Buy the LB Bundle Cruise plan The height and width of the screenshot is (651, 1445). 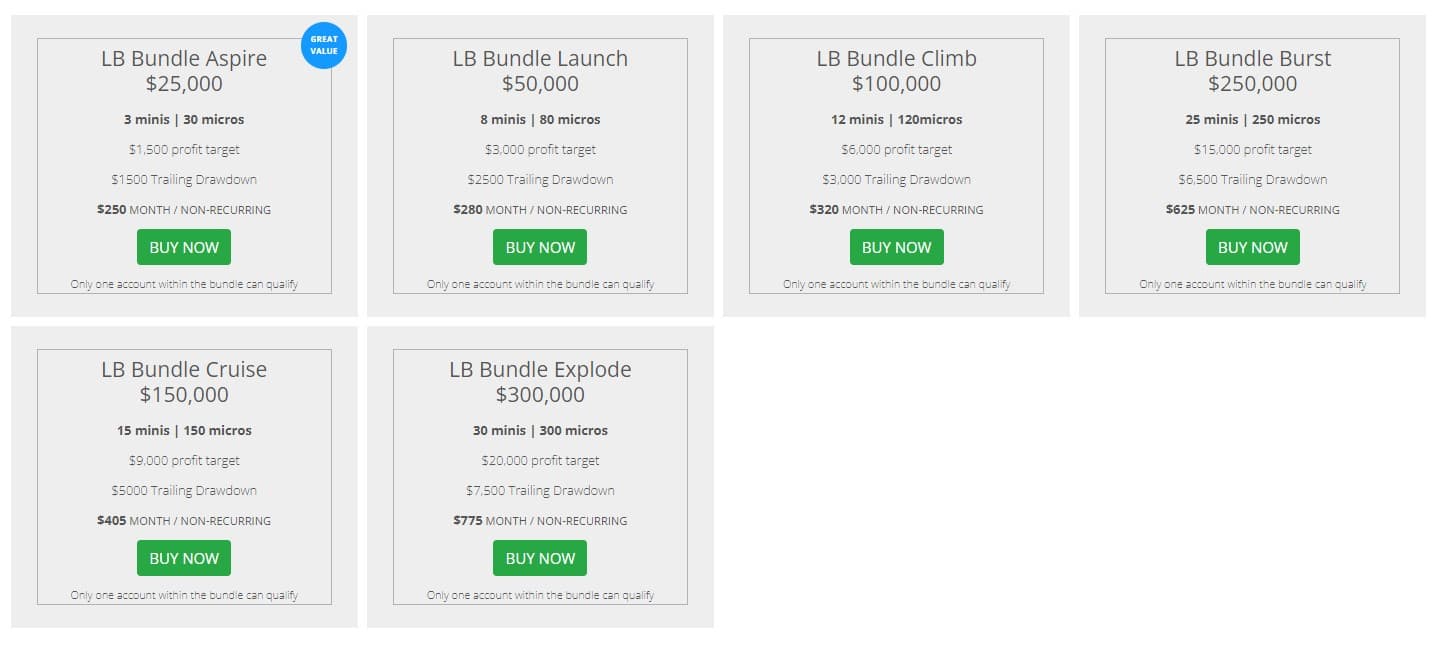click(184, 558)
